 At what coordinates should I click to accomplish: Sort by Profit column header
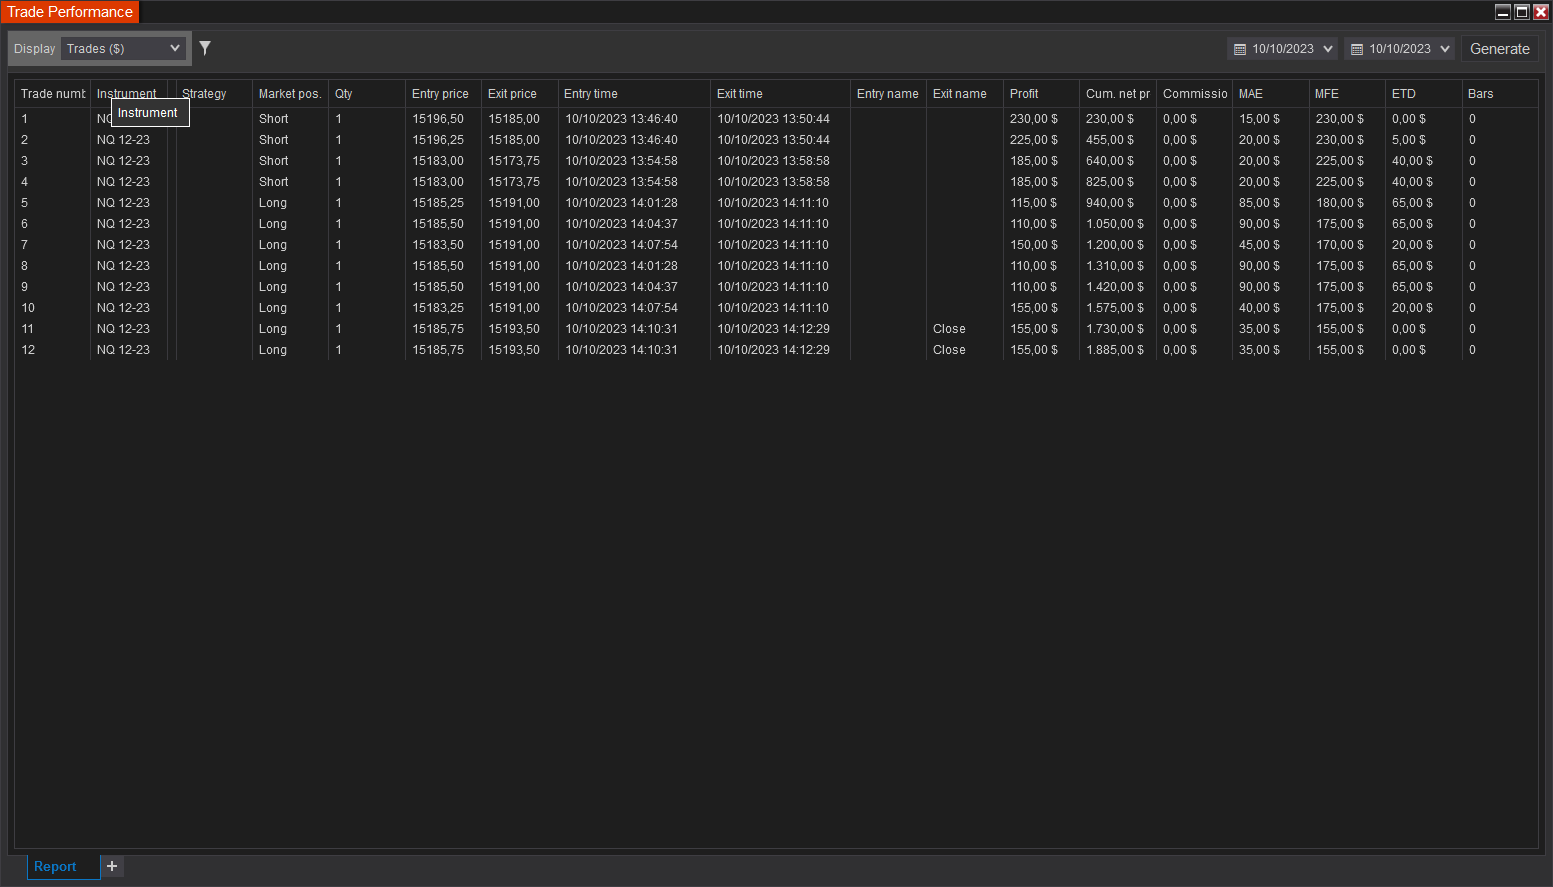(x=1041, y=94)
